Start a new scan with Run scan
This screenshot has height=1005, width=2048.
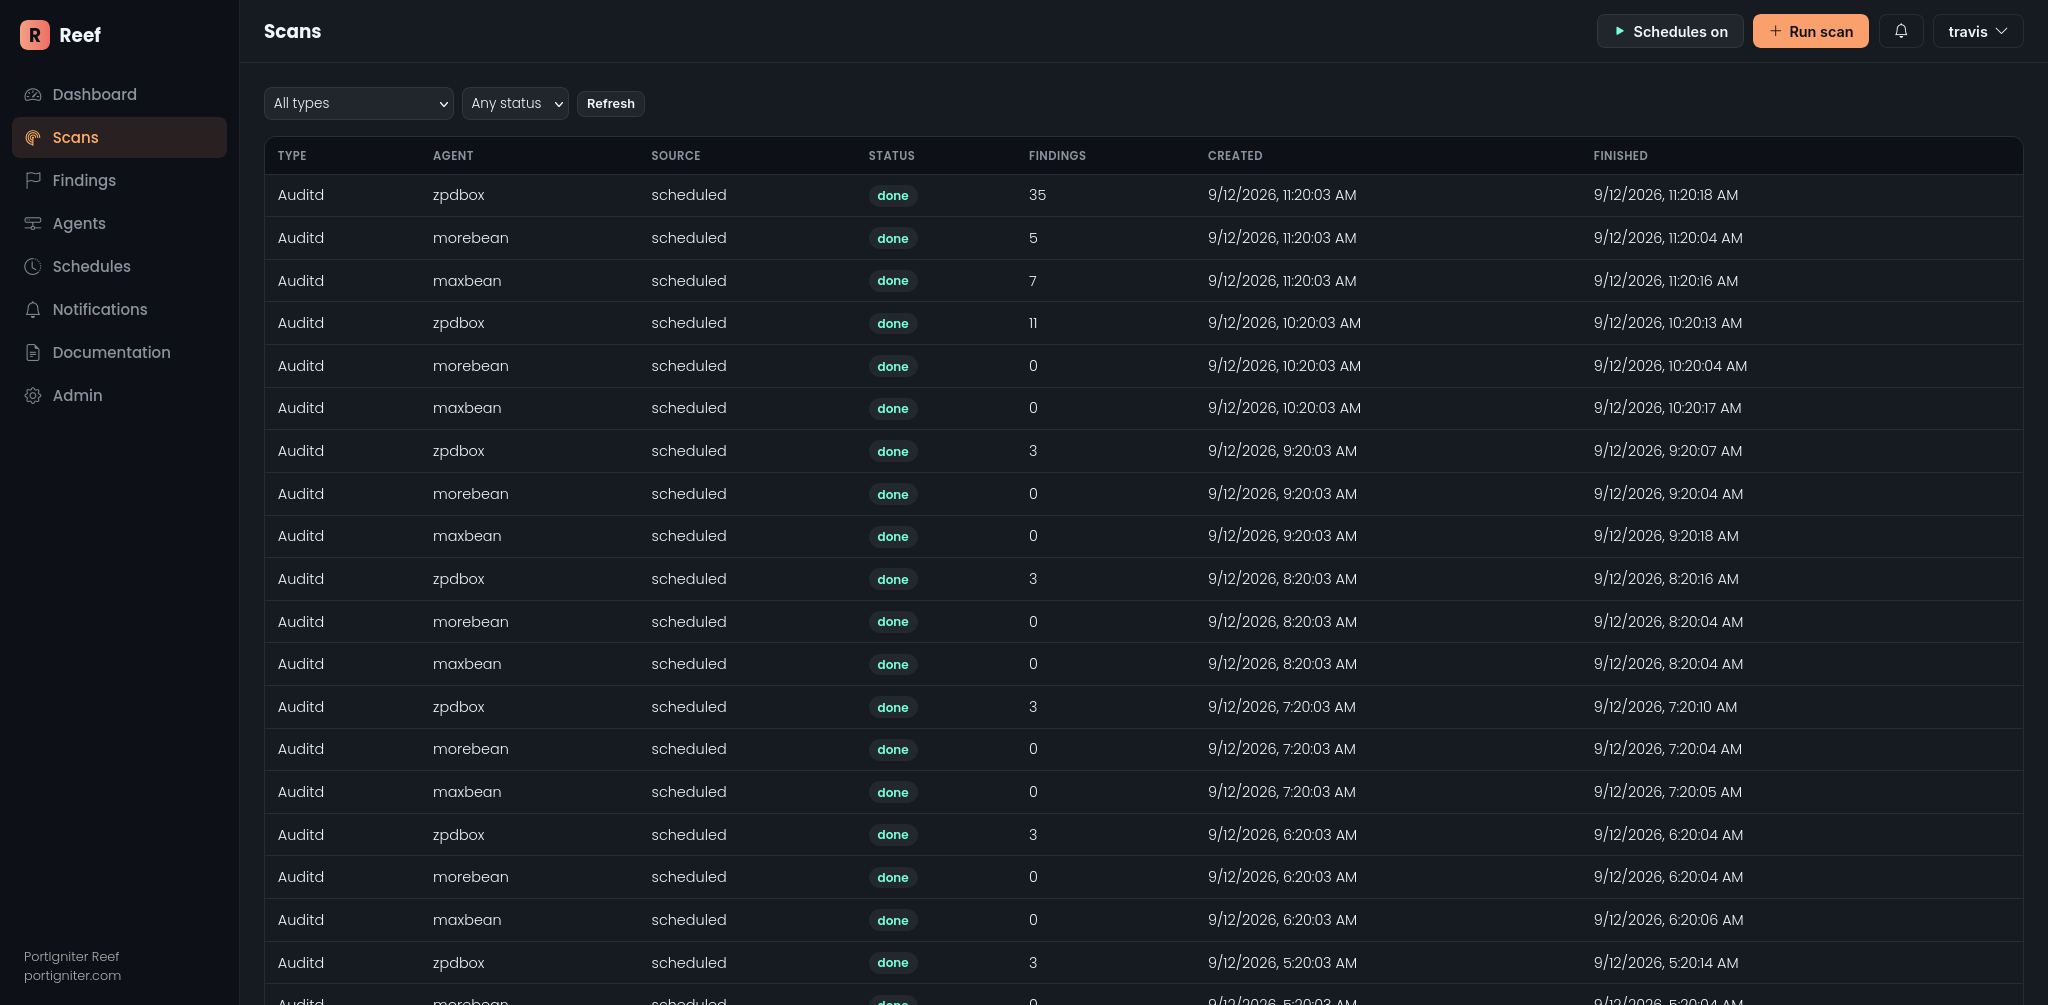(x=1810, y=31)
